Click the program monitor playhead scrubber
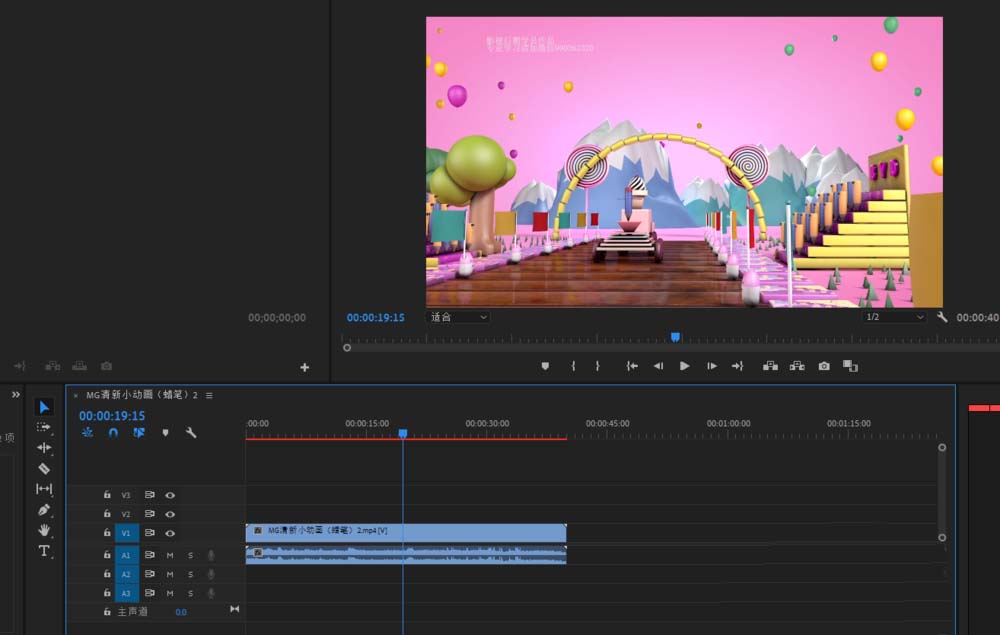The width and height of the screenshot is (1000, 635). (x=675, y=337)
